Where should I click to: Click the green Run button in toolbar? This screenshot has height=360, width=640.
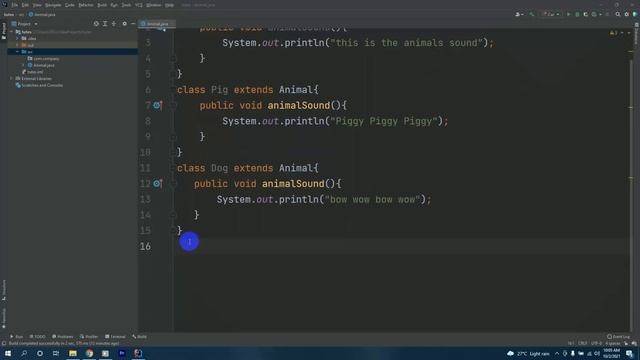(568, 14)
